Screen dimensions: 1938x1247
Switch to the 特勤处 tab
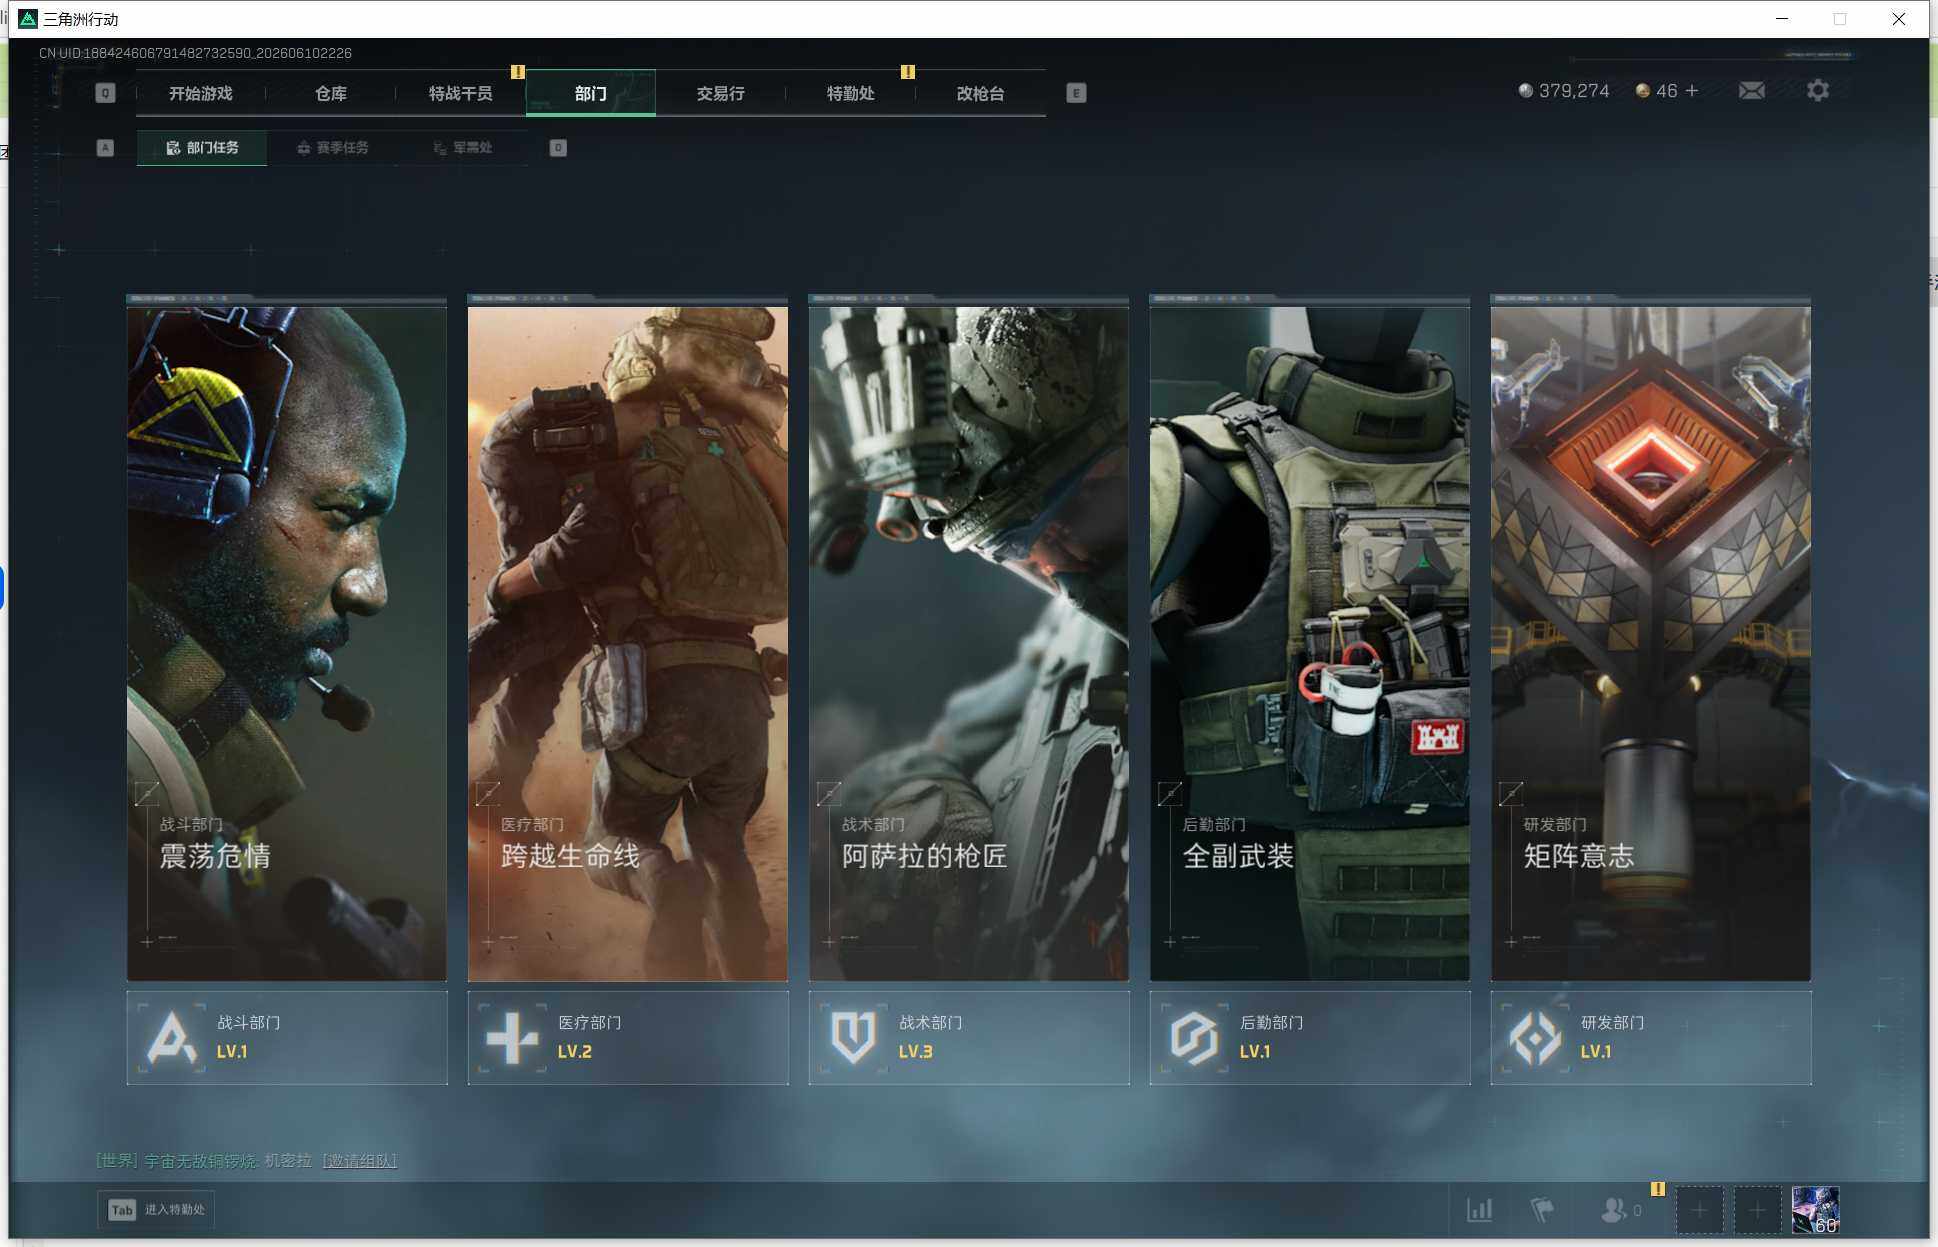pos(851,93)
